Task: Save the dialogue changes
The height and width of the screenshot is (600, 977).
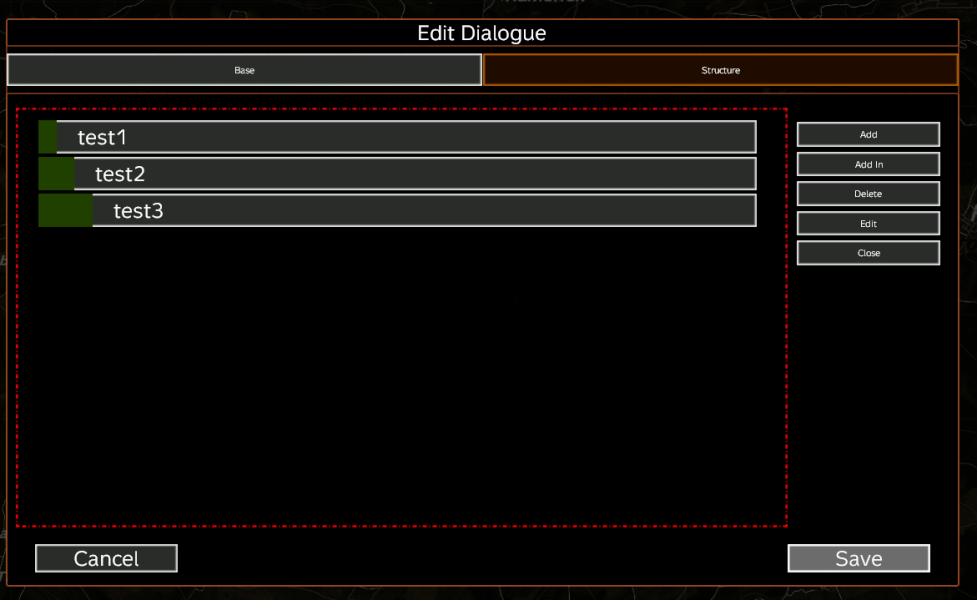Action: (x=858, y=558)
